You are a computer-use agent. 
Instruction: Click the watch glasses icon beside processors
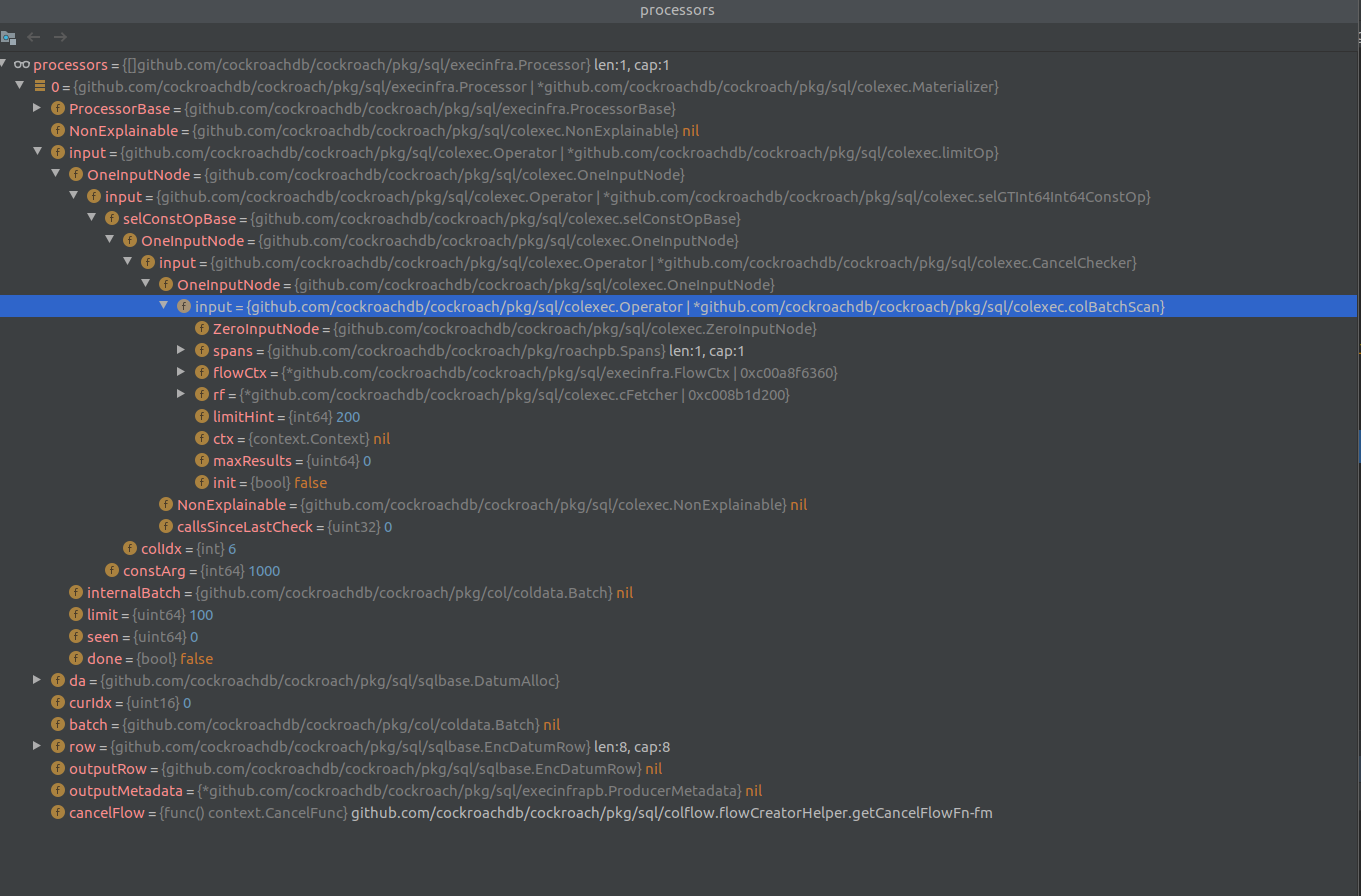click(x=21, y=64)
